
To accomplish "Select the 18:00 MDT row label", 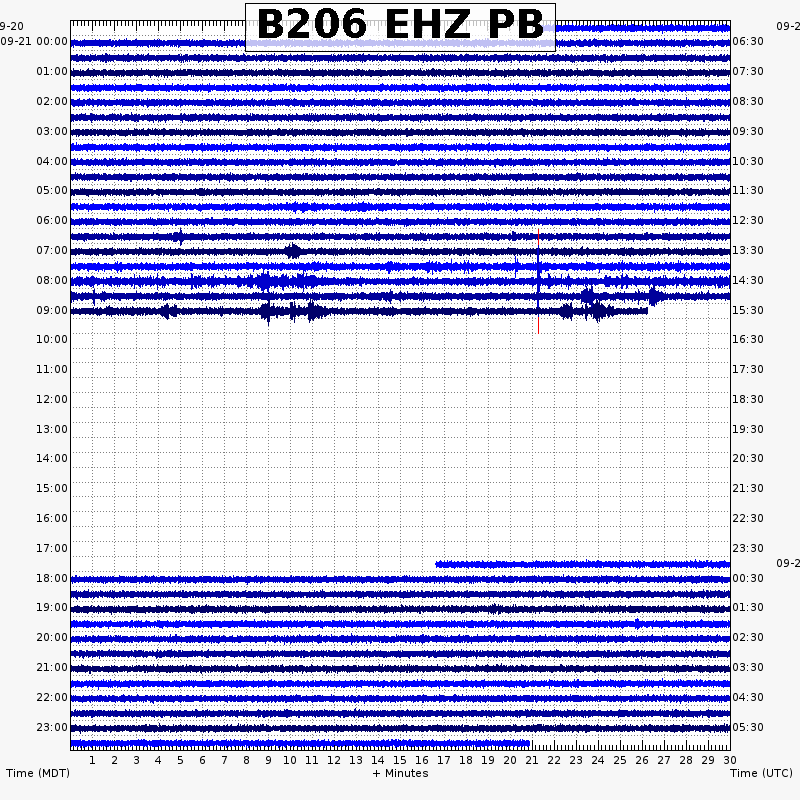I will pyautogui.click(x=52, y=579).
